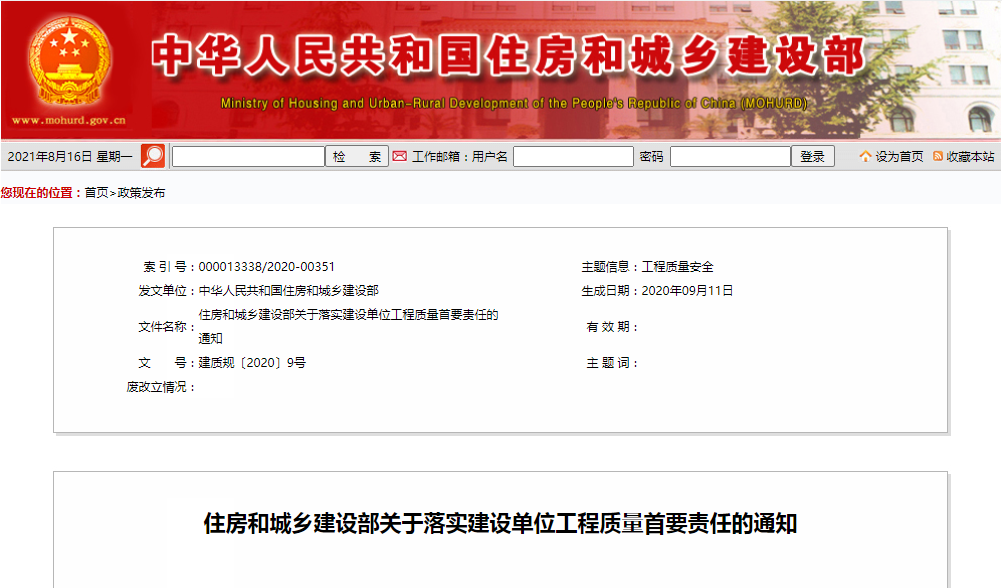Go to 首页 in the breadcrumb

point(96,193)
